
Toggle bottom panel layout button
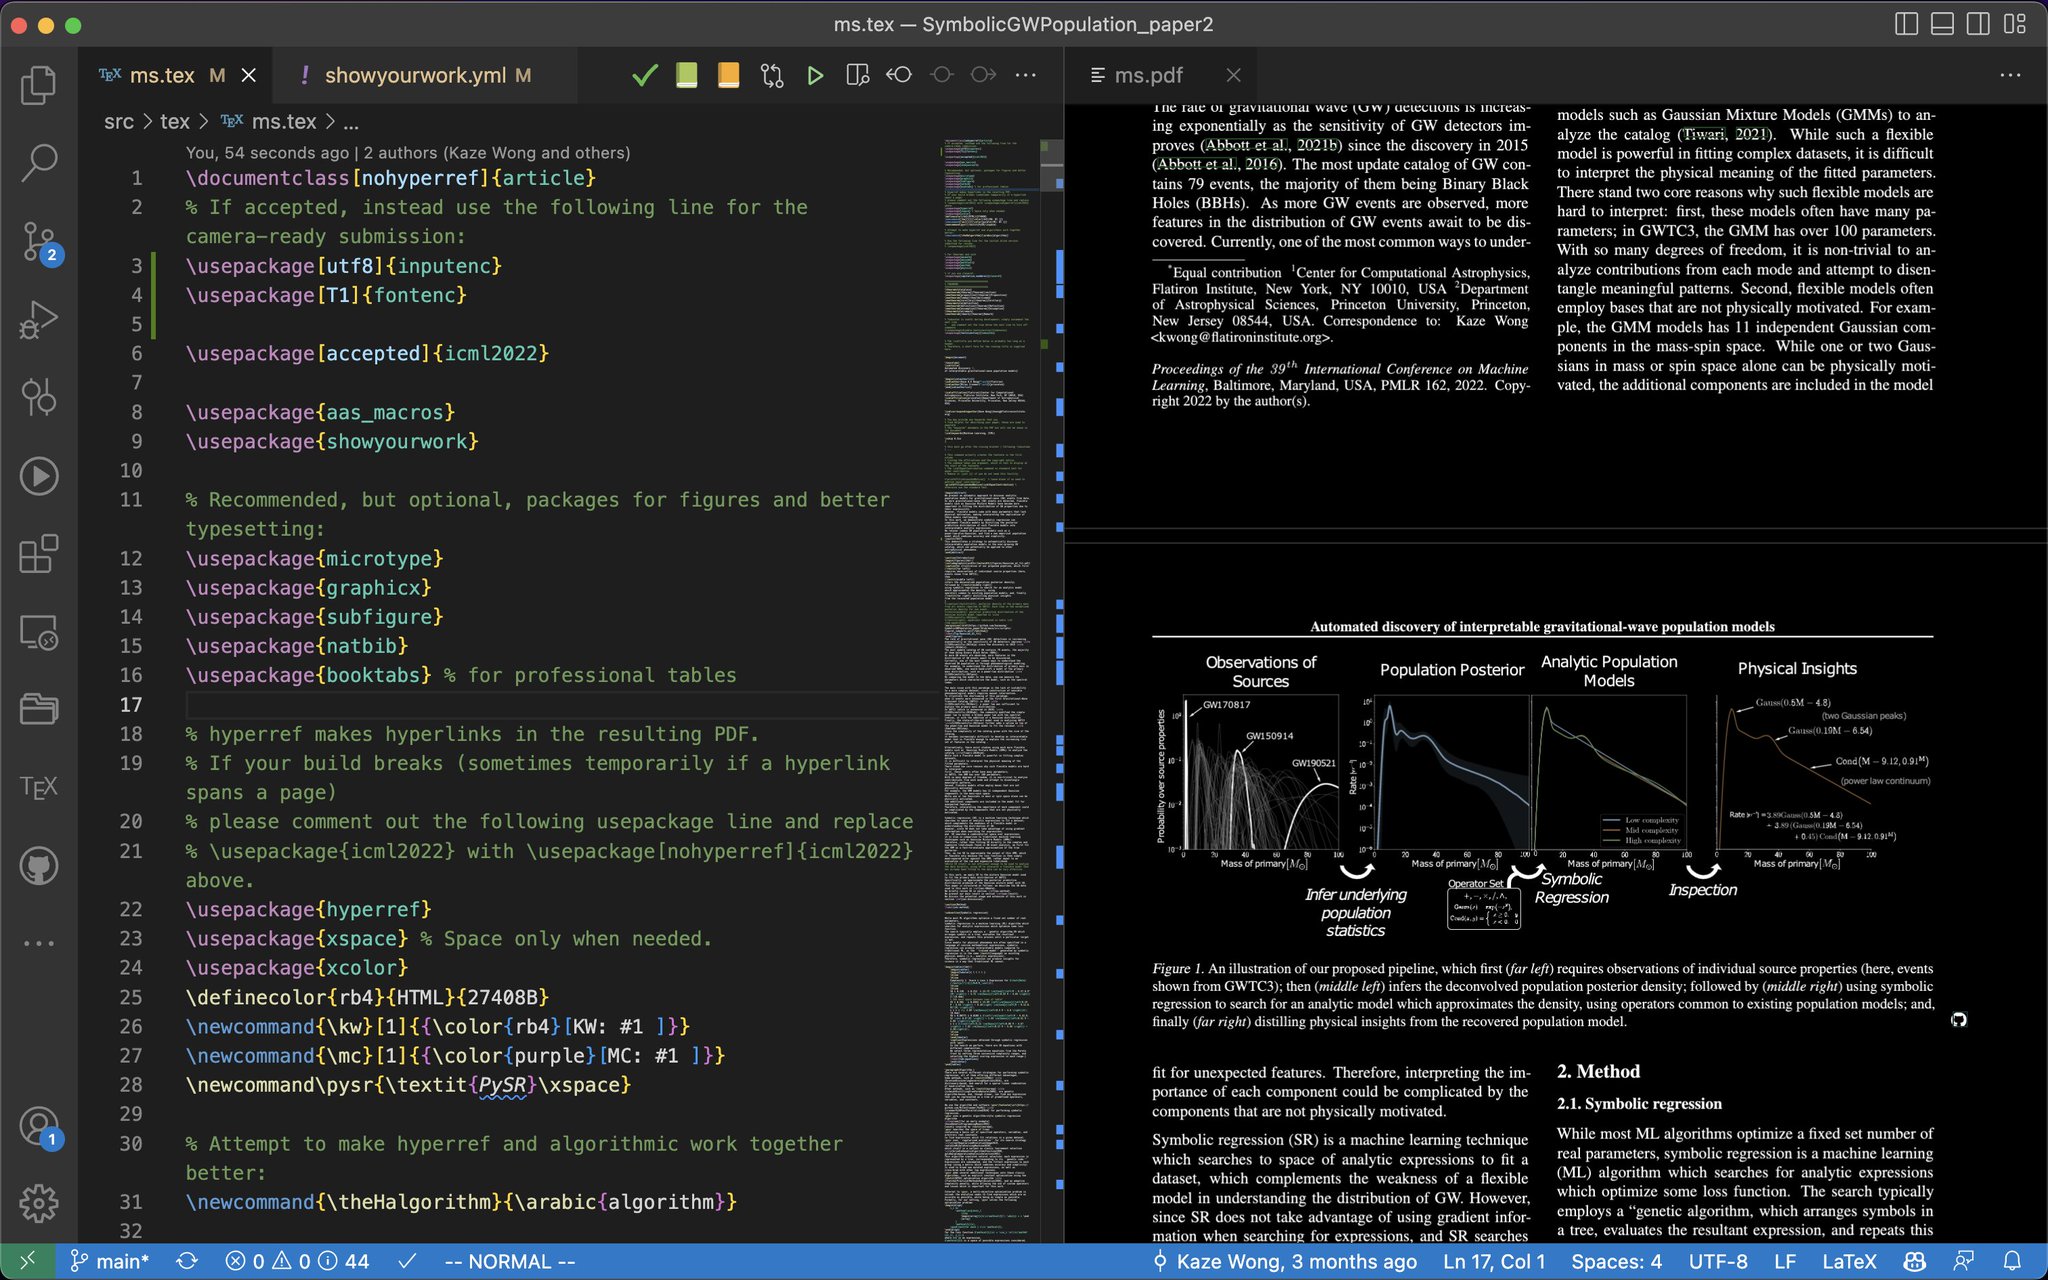pos(1942,24)
